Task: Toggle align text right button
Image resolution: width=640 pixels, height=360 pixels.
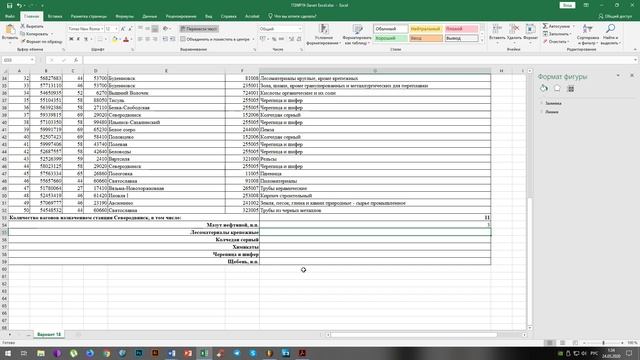Action: (x=155, y=39)
